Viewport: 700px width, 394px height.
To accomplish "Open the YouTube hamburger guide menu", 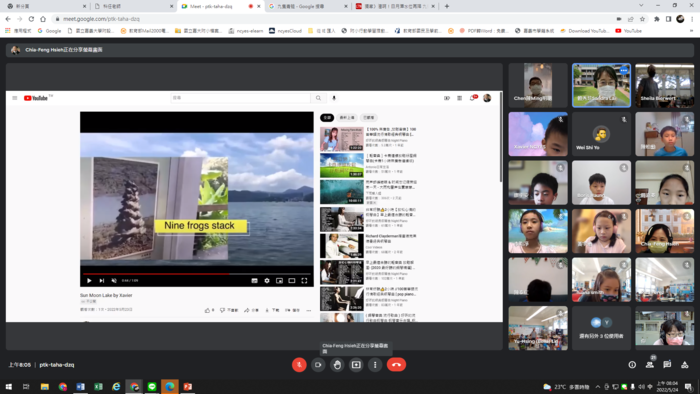I will pyautogui.click(x=15, y=98).
